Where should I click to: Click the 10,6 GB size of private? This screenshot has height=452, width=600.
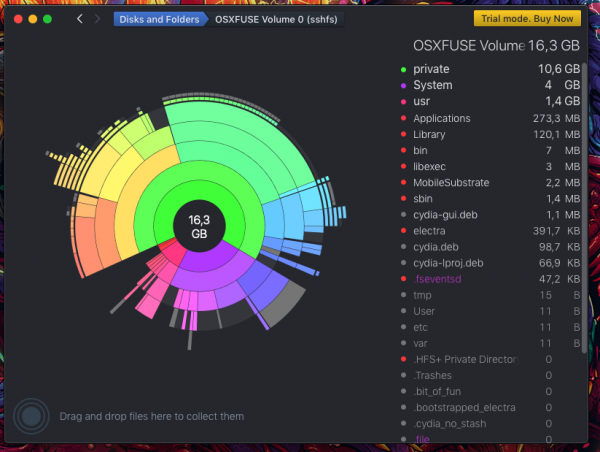pos(559,69)
